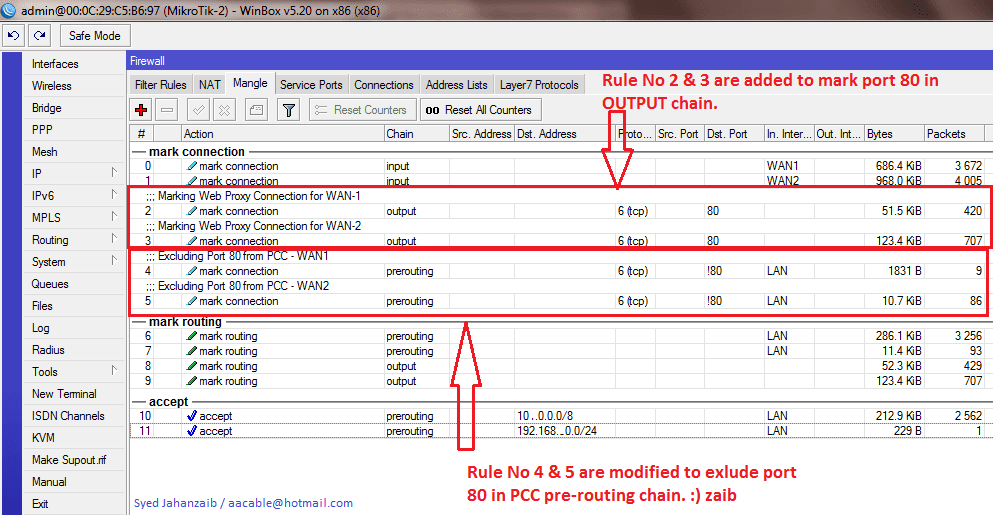Image resolution: width=993 pixels, height=515 pixels.
Task: Sort by the Chain column header
Action: click(416, 134)
